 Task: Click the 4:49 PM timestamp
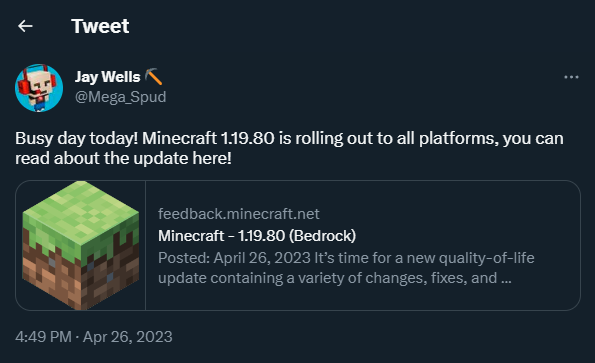43,337
